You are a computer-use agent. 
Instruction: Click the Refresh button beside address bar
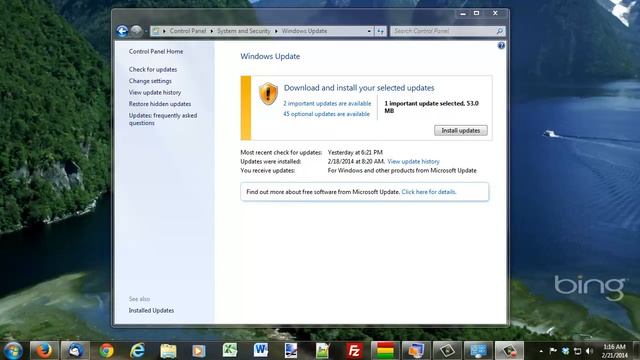[x=380, y=31]
